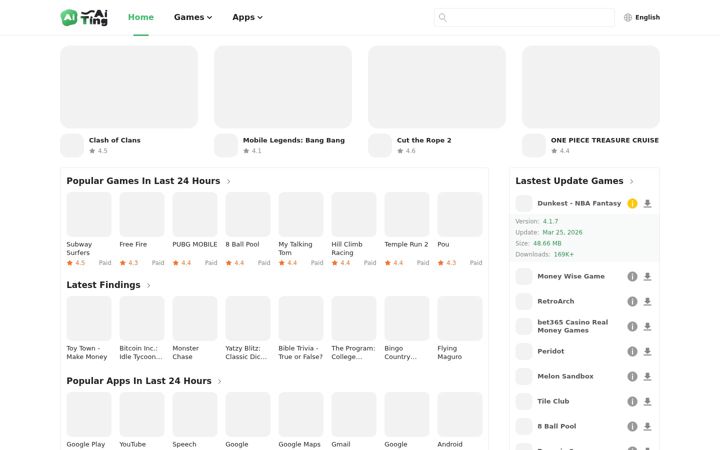The height and width of the screenshot is (450, 720).
Task: Click the RetroArch name in updates list
Action: pyautogui.click(x=556, y=301)
